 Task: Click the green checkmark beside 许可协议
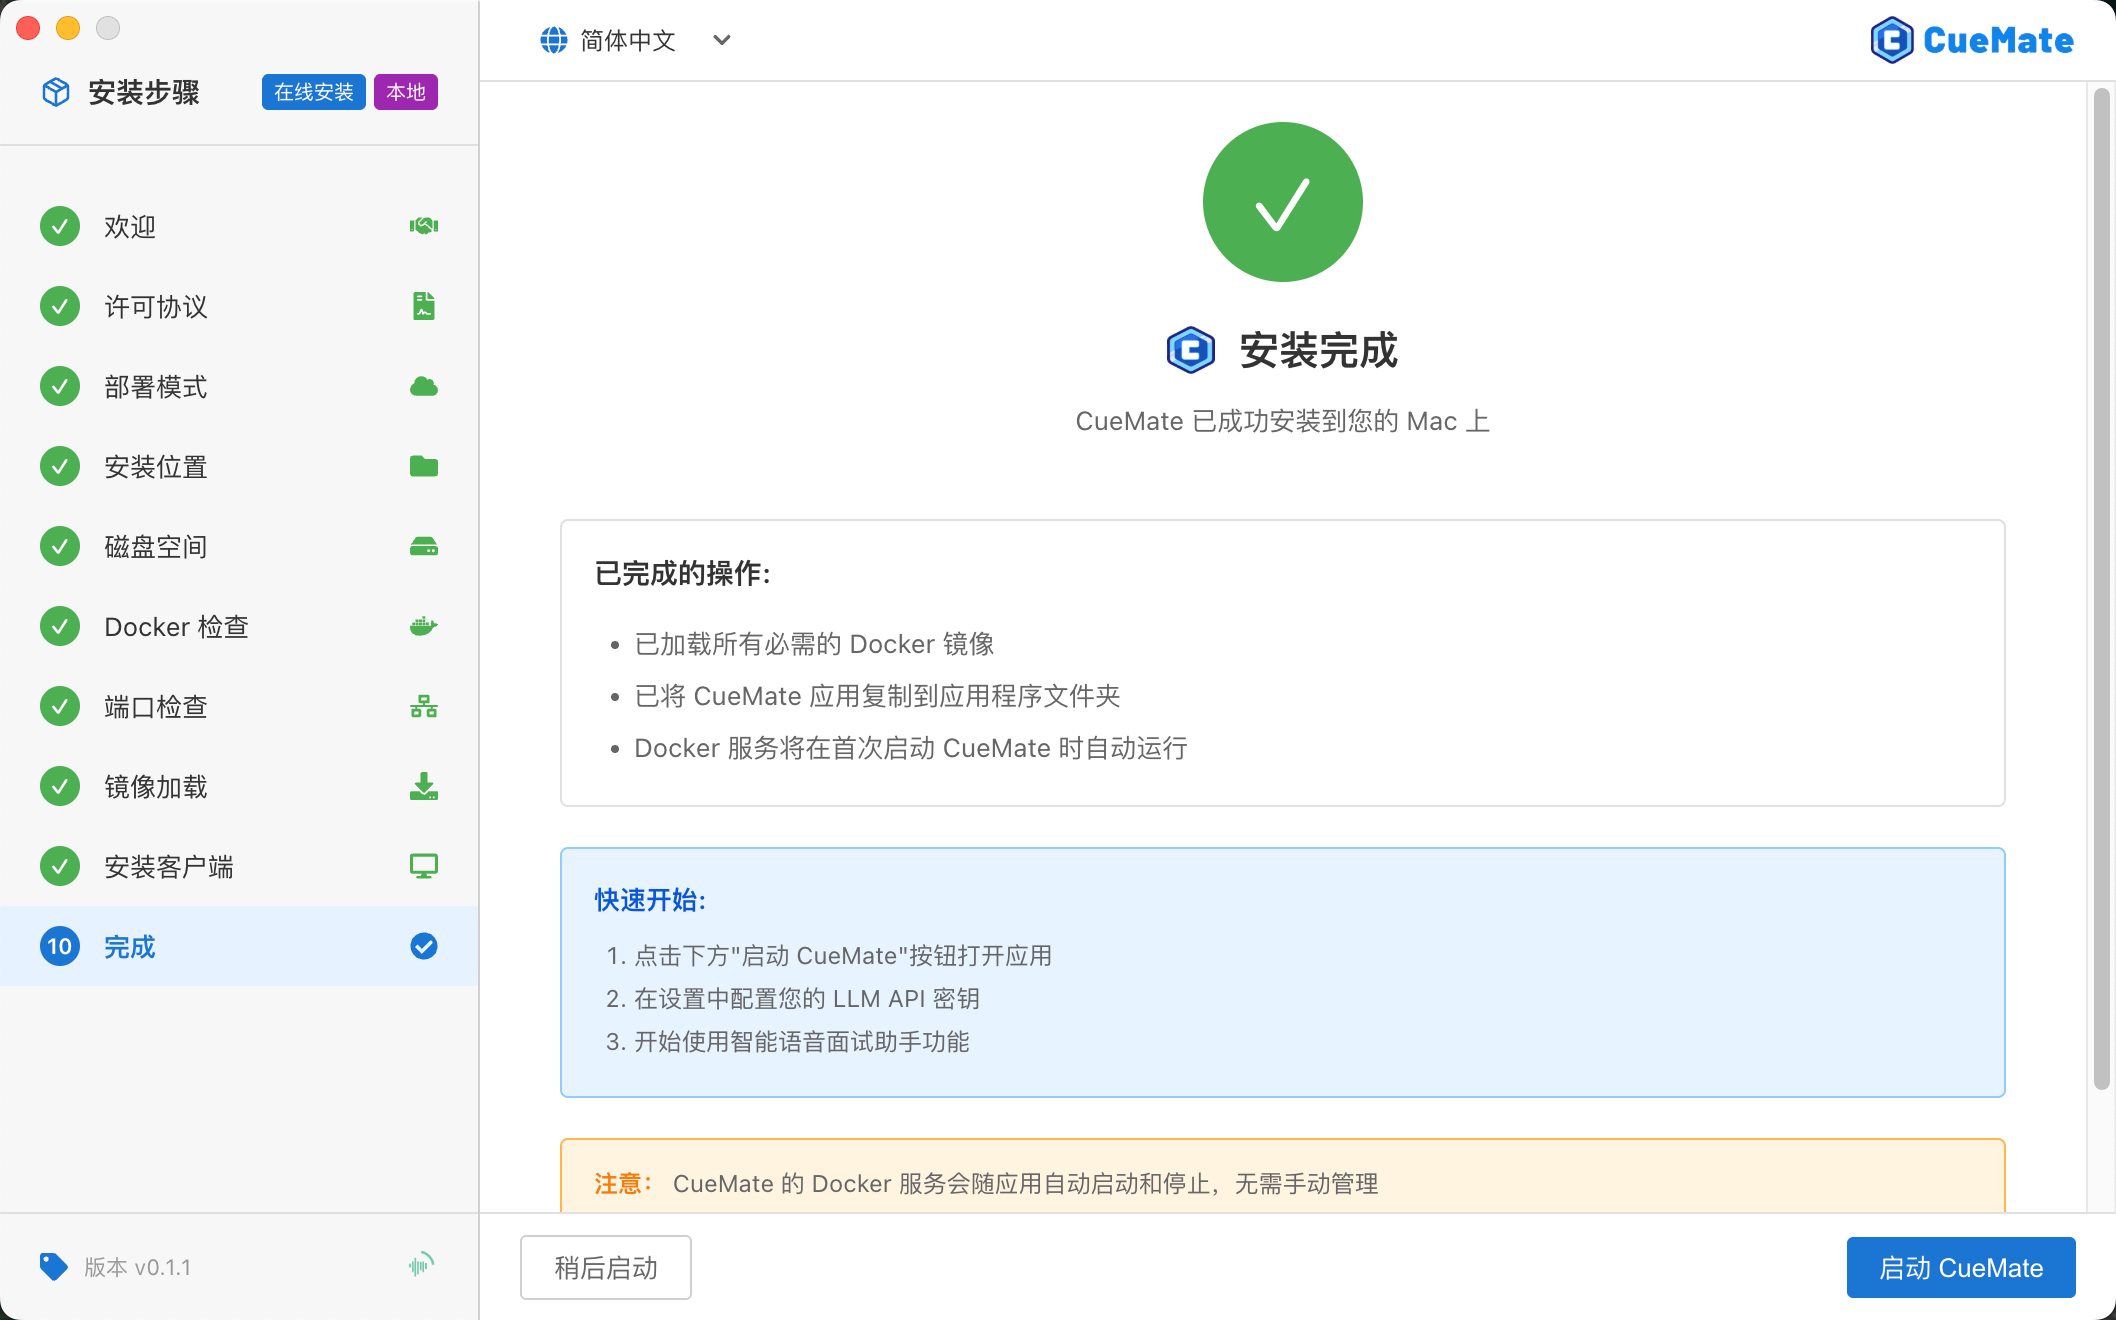(x=60, y=306)
